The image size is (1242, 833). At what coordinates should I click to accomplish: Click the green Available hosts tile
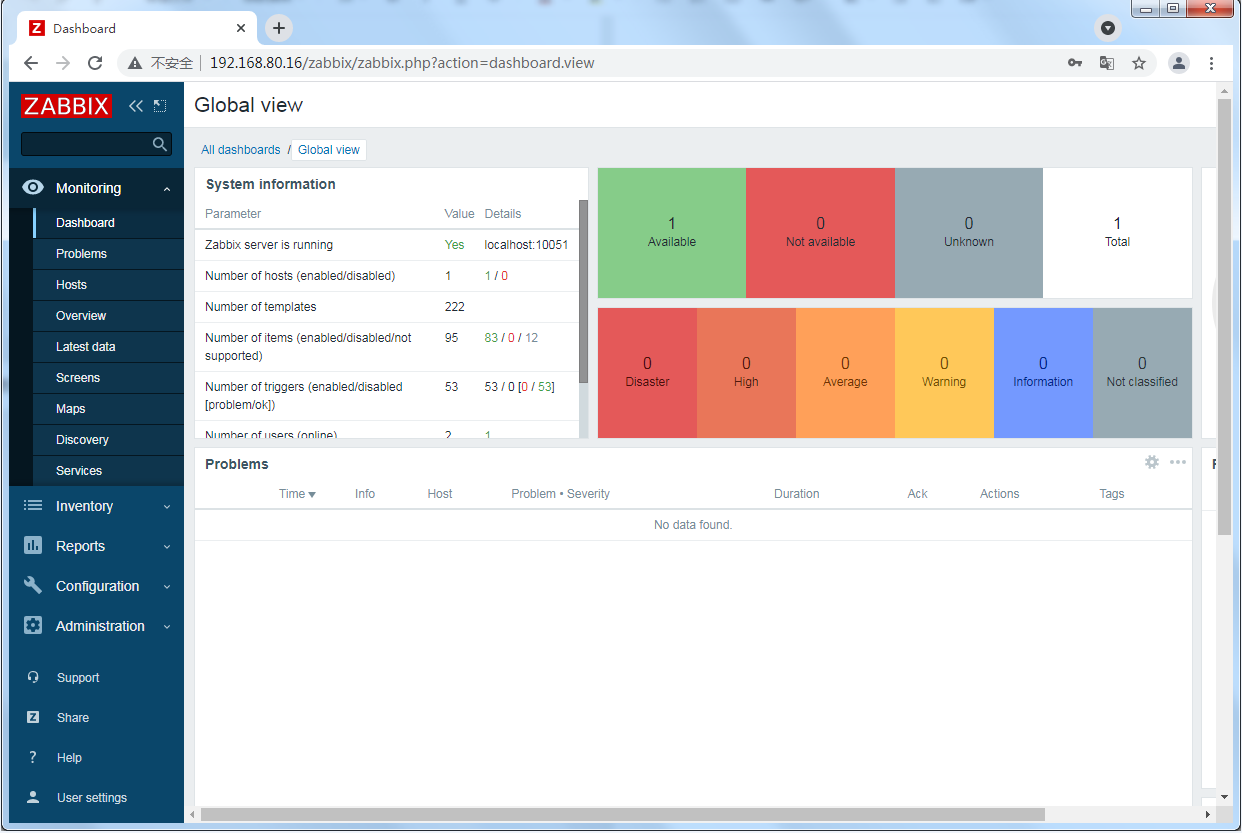(x=671, y=233)
